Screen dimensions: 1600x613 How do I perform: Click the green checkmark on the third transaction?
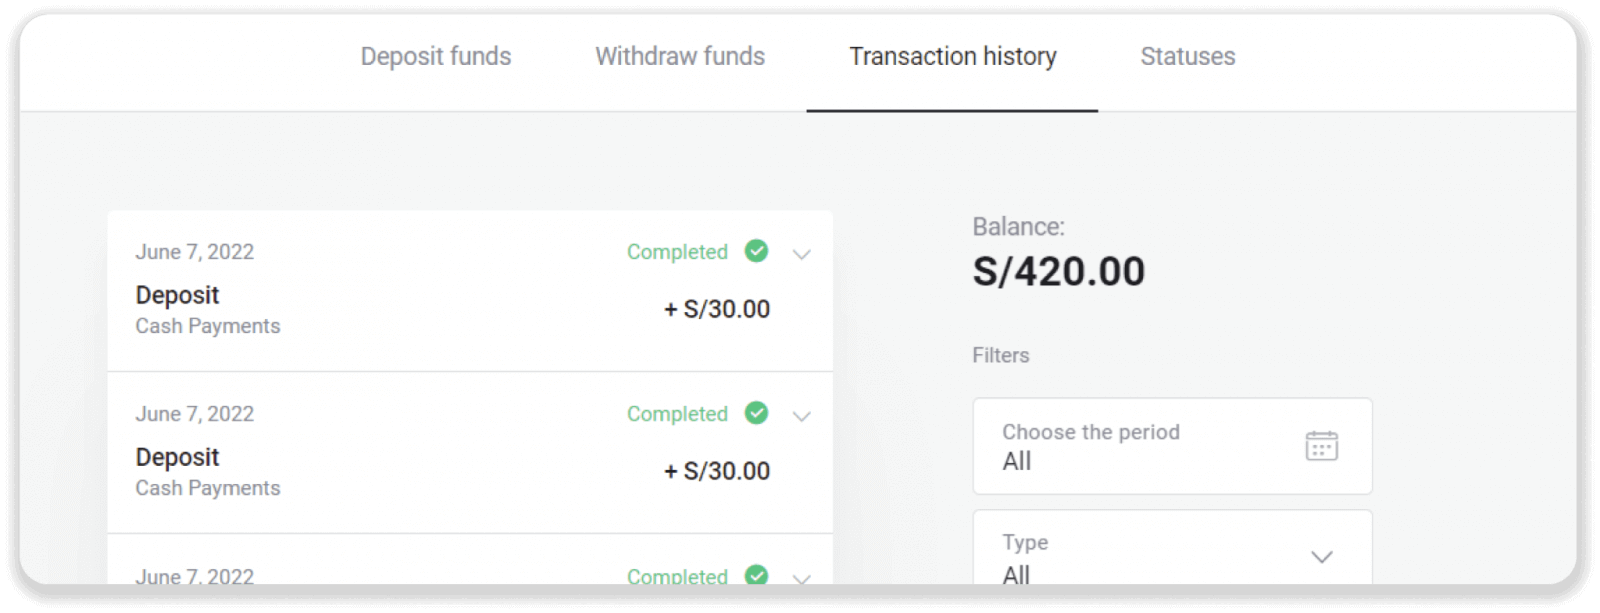click(757, 575)
